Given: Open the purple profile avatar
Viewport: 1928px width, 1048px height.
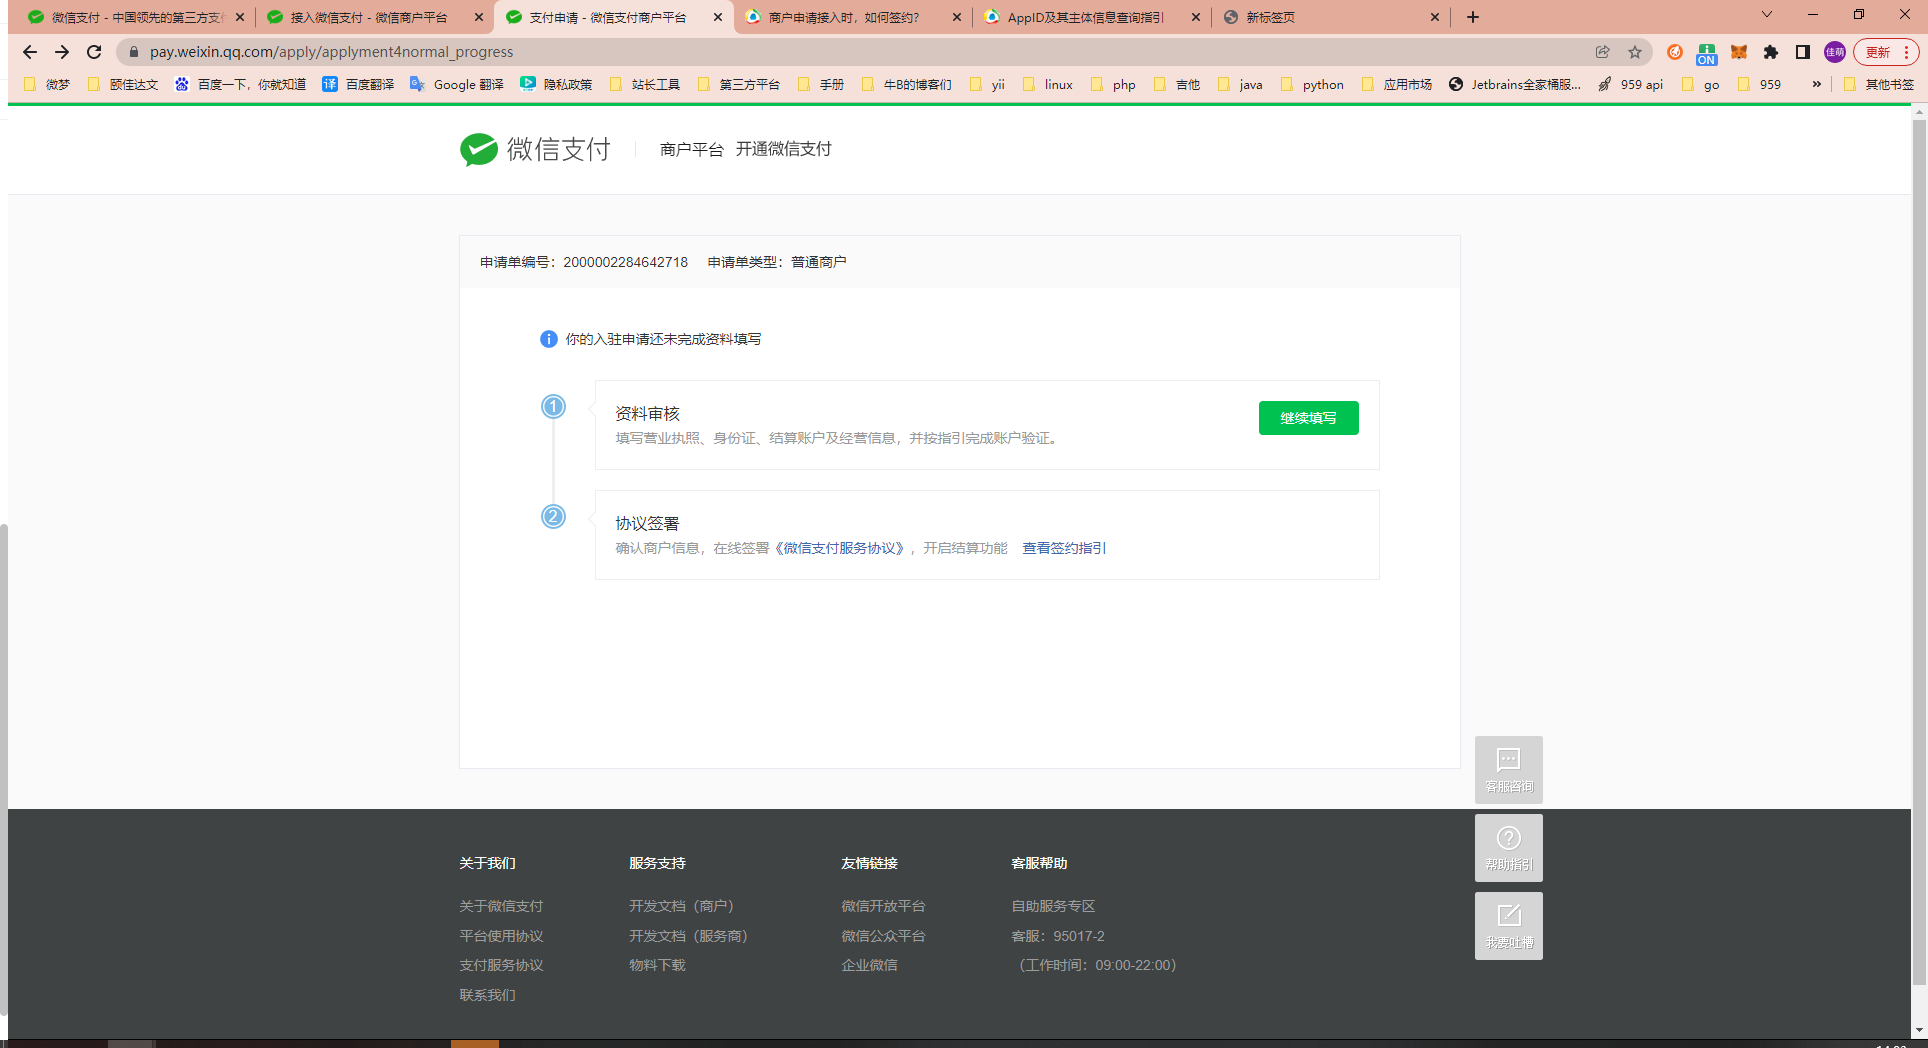Looking at the screenshot, I should 1835,52.
